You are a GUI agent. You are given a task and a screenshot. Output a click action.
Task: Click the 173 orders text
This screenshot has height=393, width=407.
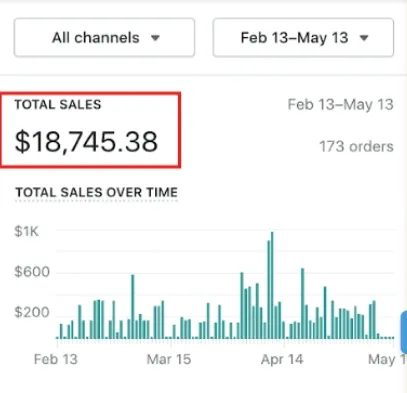pyautogui.click(x=356, y=147)
